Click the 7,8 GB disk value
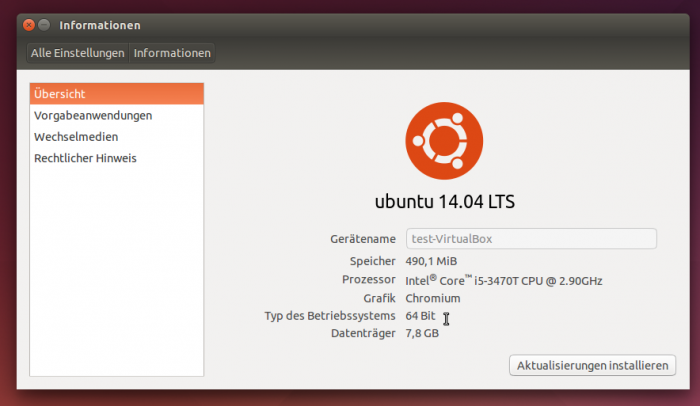This screenshot has width=700, height=406. (x=422, y=333)
